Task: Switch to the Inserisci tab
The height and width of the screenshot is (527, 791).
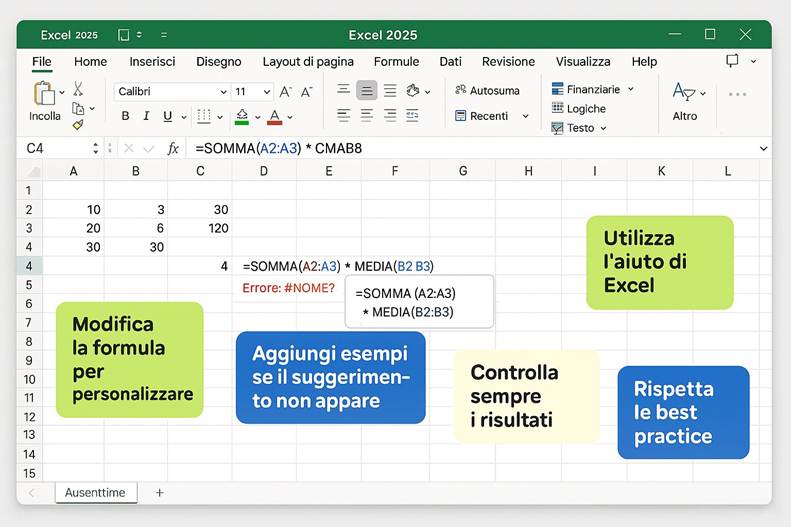Action: (x=152, y=62)
